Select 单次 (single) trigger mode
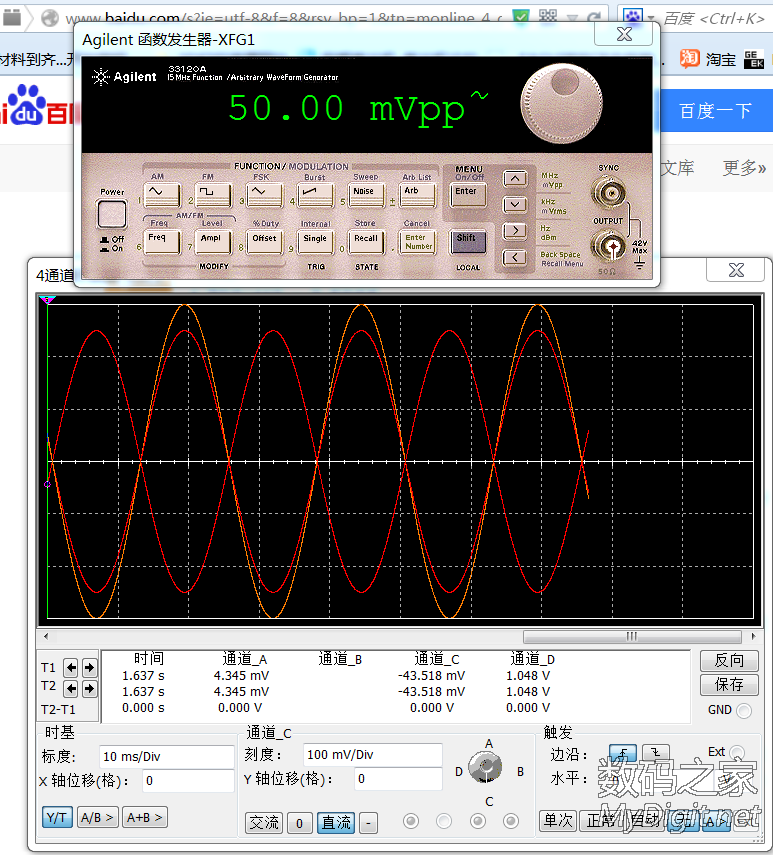Viewport: 773px width, 855px height. pos(558,821)
